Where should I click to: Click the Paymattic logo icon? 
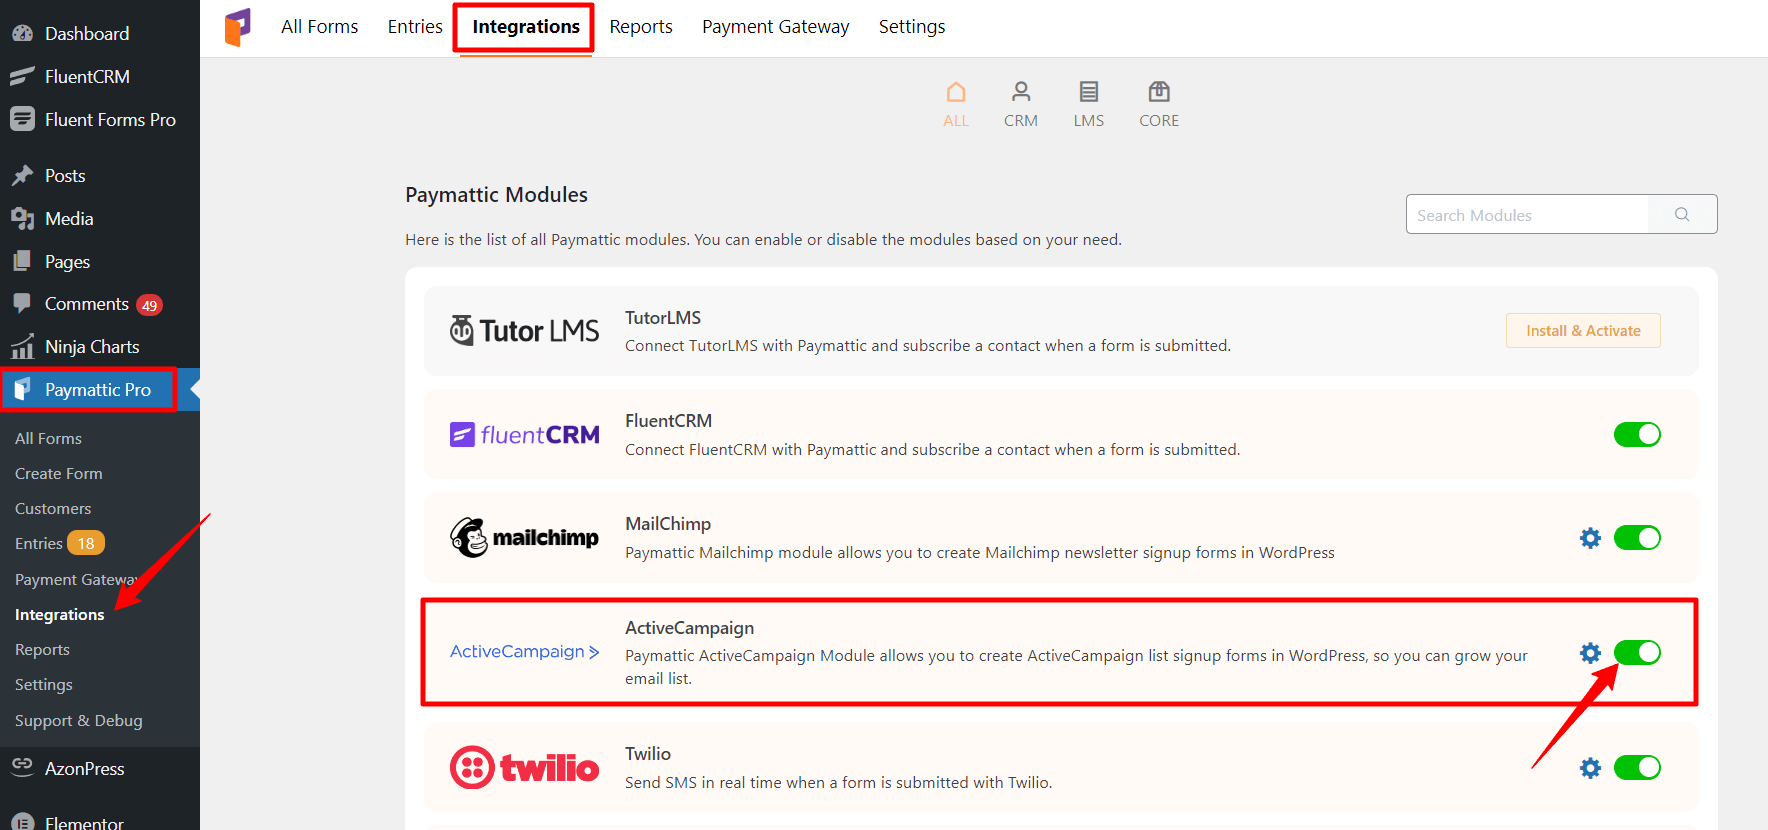[238, 27]
